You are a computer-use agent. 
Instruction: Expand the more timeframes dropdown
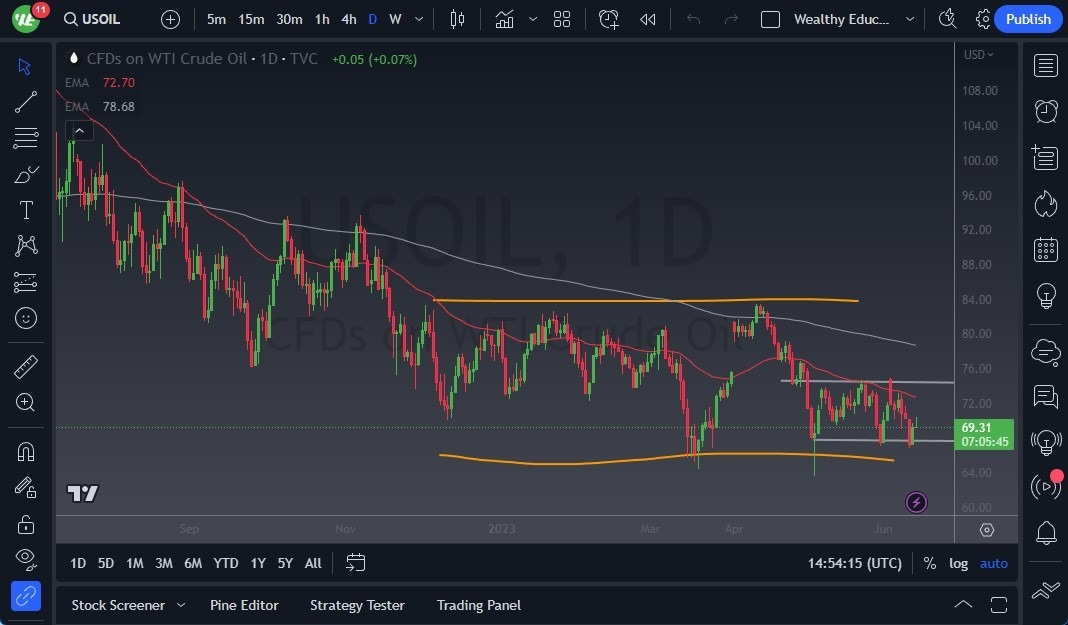pyautogui.click(x=419, y=19)
